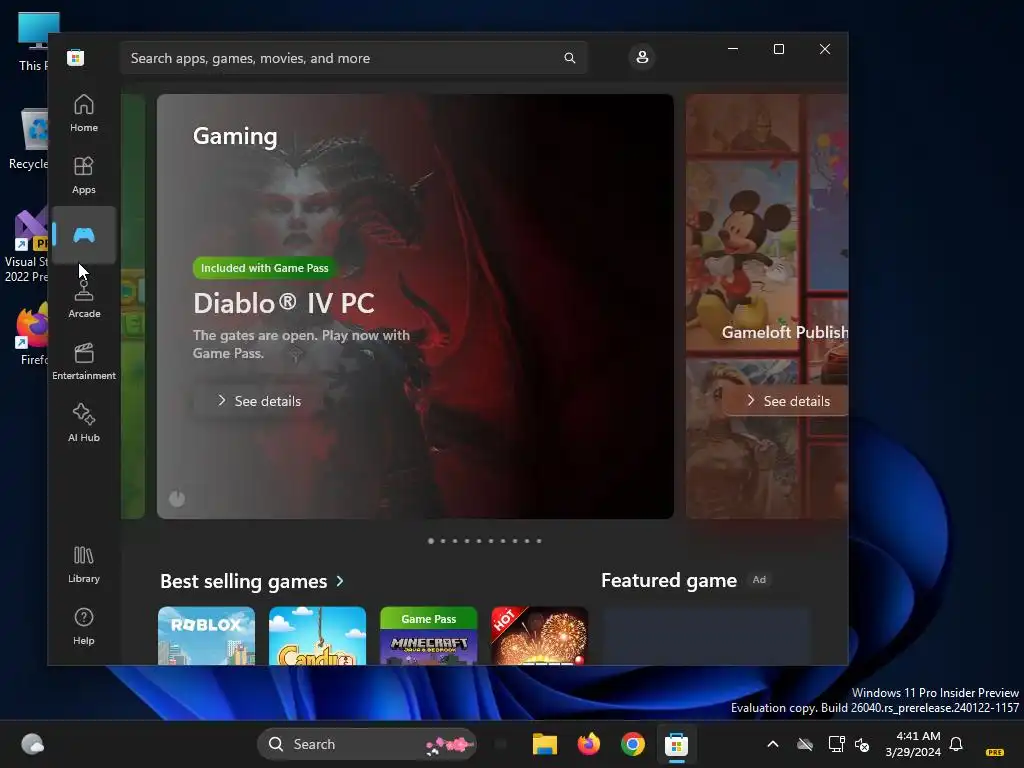Open the AI Hub section
The image size is (1024, 768).
[x=84, y=423]
